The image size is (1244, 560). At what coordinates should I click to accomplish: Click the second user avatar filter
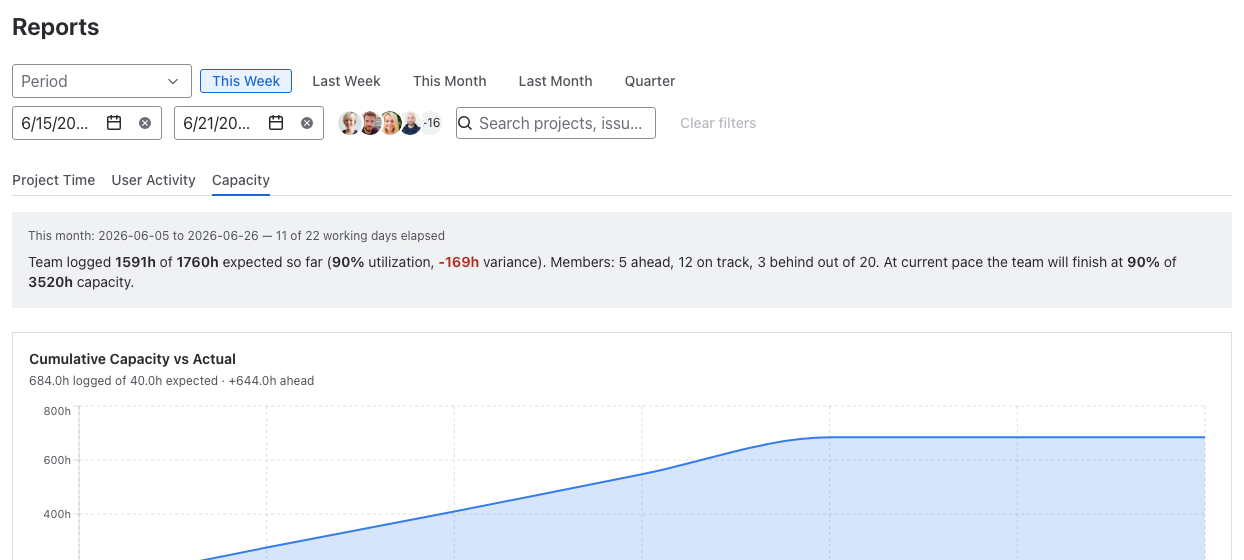pyautogui.click(x=370, y=123)
